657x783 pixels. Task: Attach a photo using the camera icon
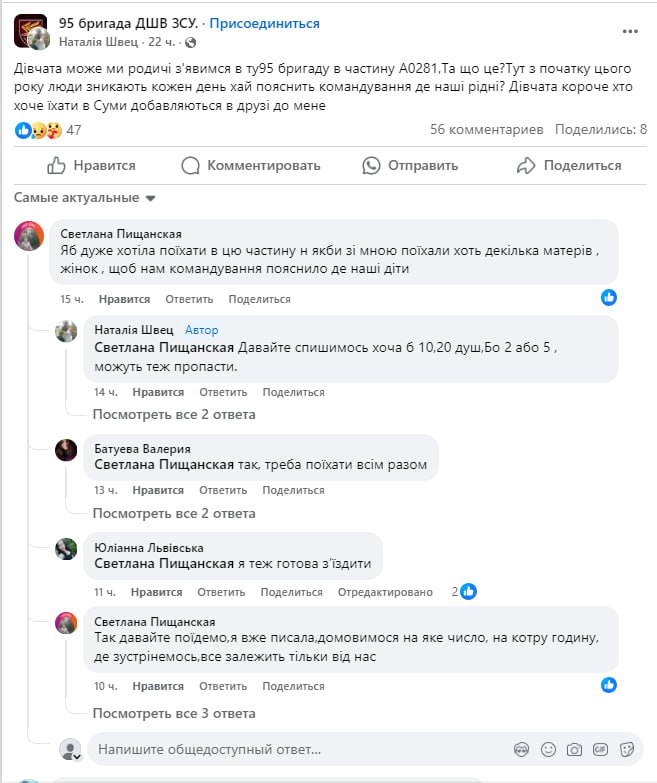pyautogui.click(x=574, y=749)
